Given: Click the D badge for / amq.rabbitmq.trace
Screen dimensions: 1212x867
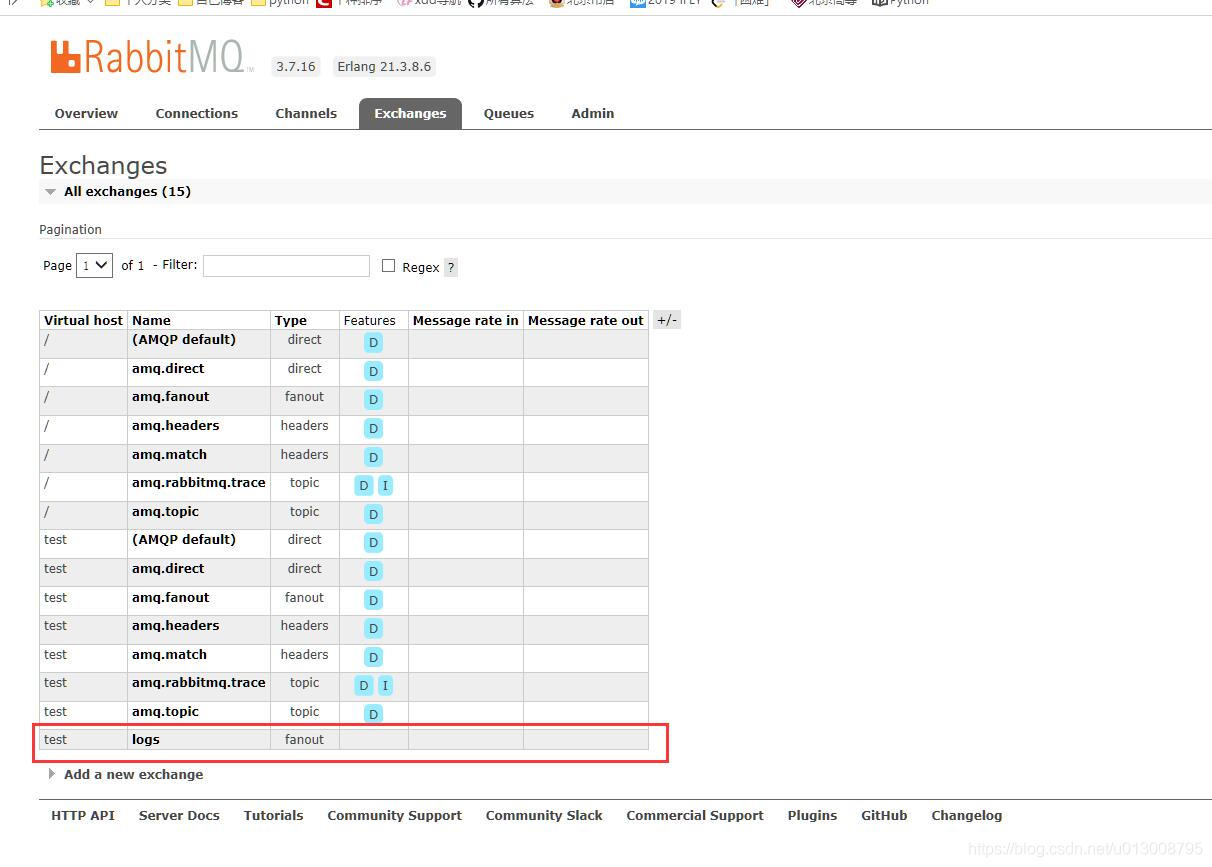Looking at the screenshot, I should tap(363, 485).
